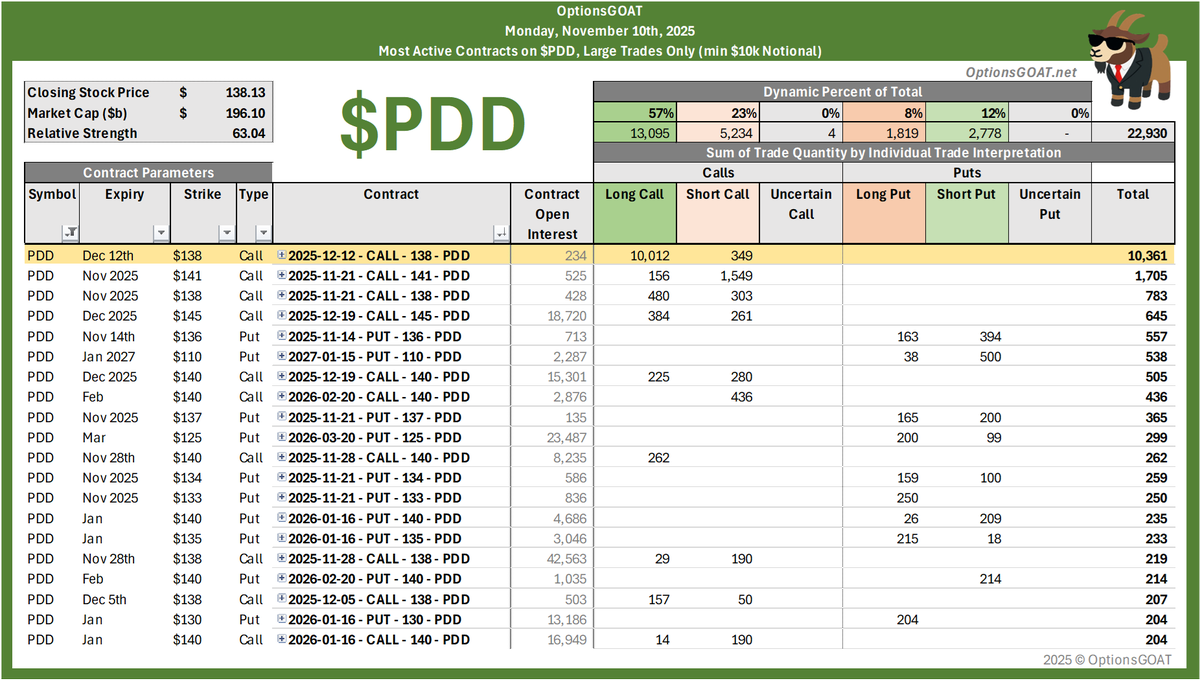Expand the 2025-11-28 CALL 140 contract row

tap(282, 458)
